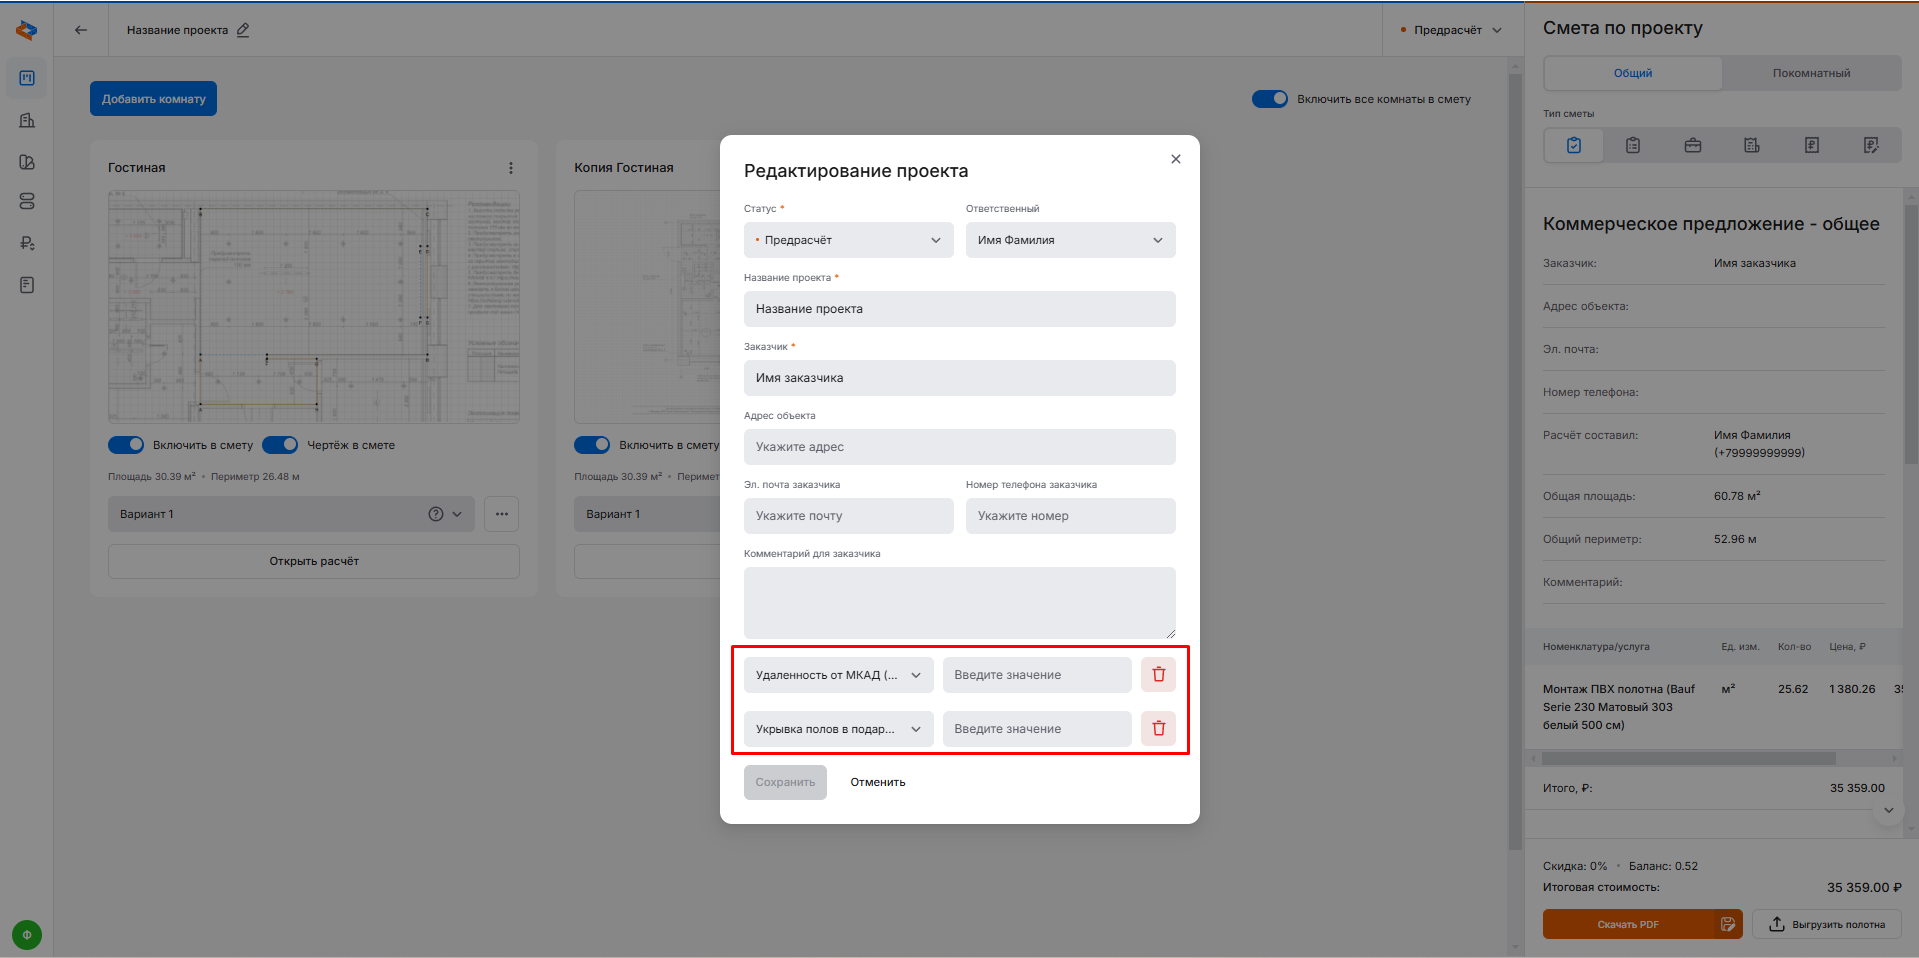The image size is (1919, 958).
Task: Select the Общий estimate tab
Action: [1632, 73]
